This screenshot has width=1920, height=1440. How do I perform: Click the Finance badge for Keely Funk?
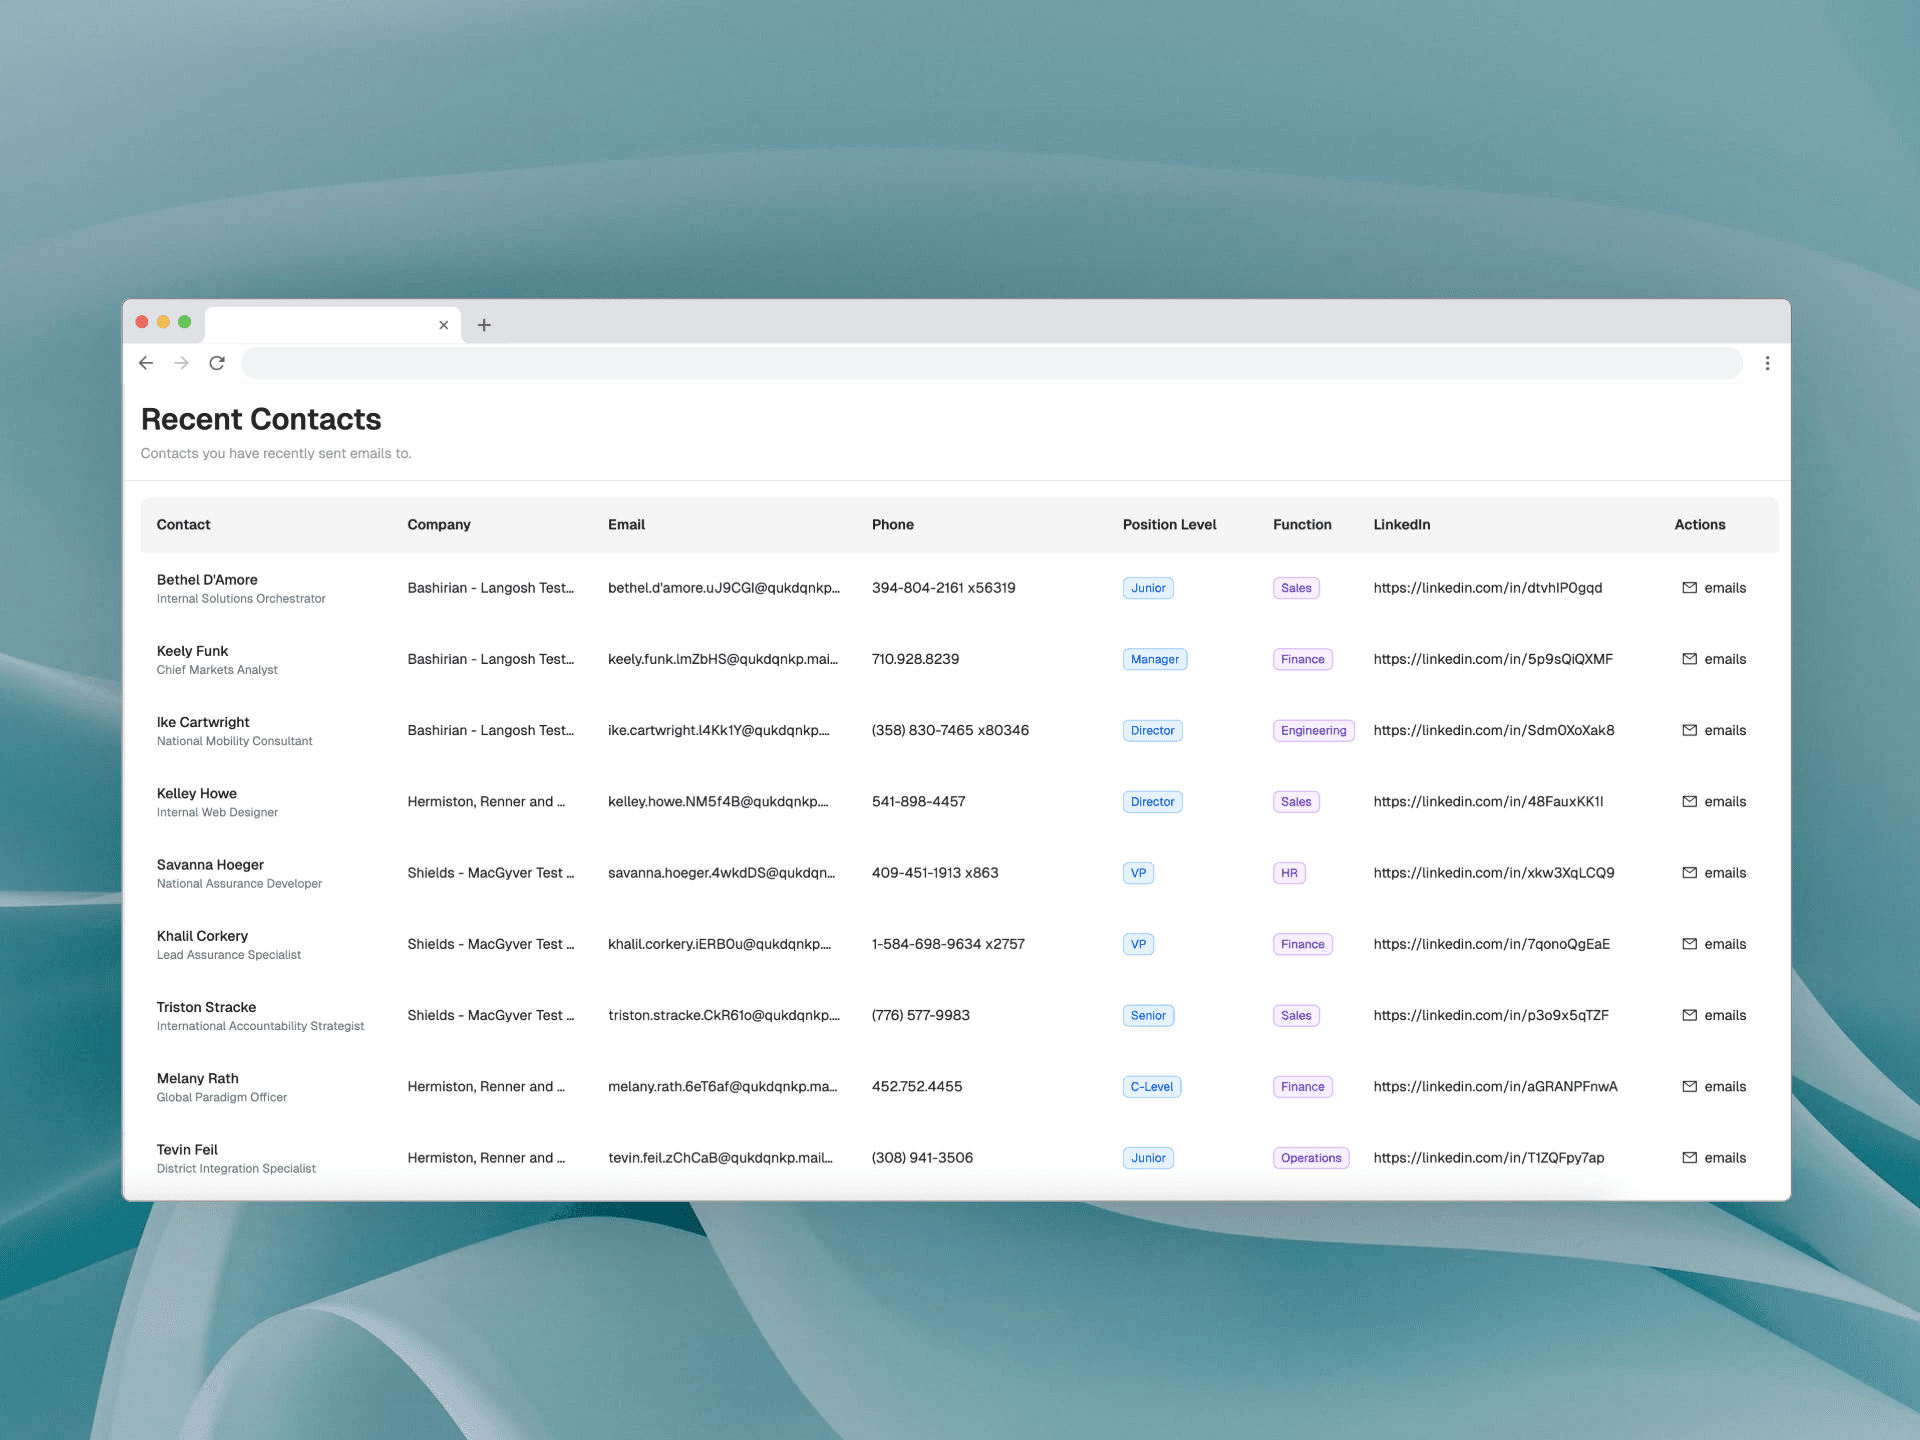tap(1302, 659)
